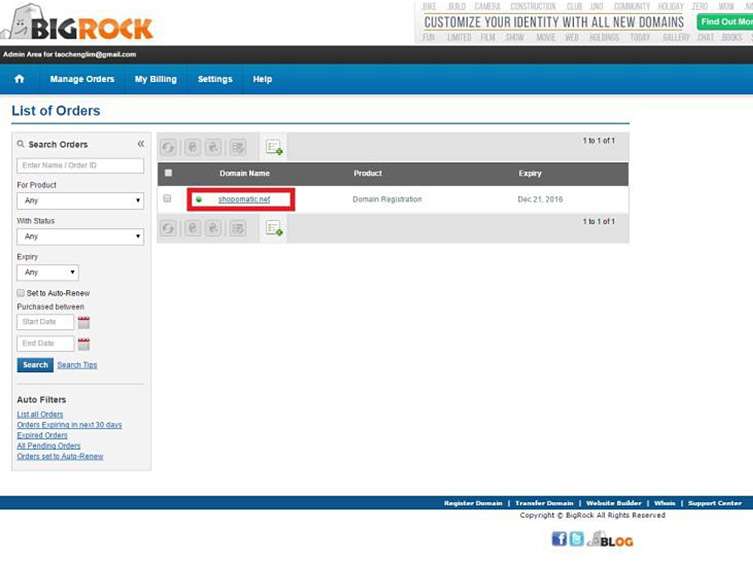Screen dimensions: 753x565
Task: Open the Twitter icon in footer
Action: point(577,539)
